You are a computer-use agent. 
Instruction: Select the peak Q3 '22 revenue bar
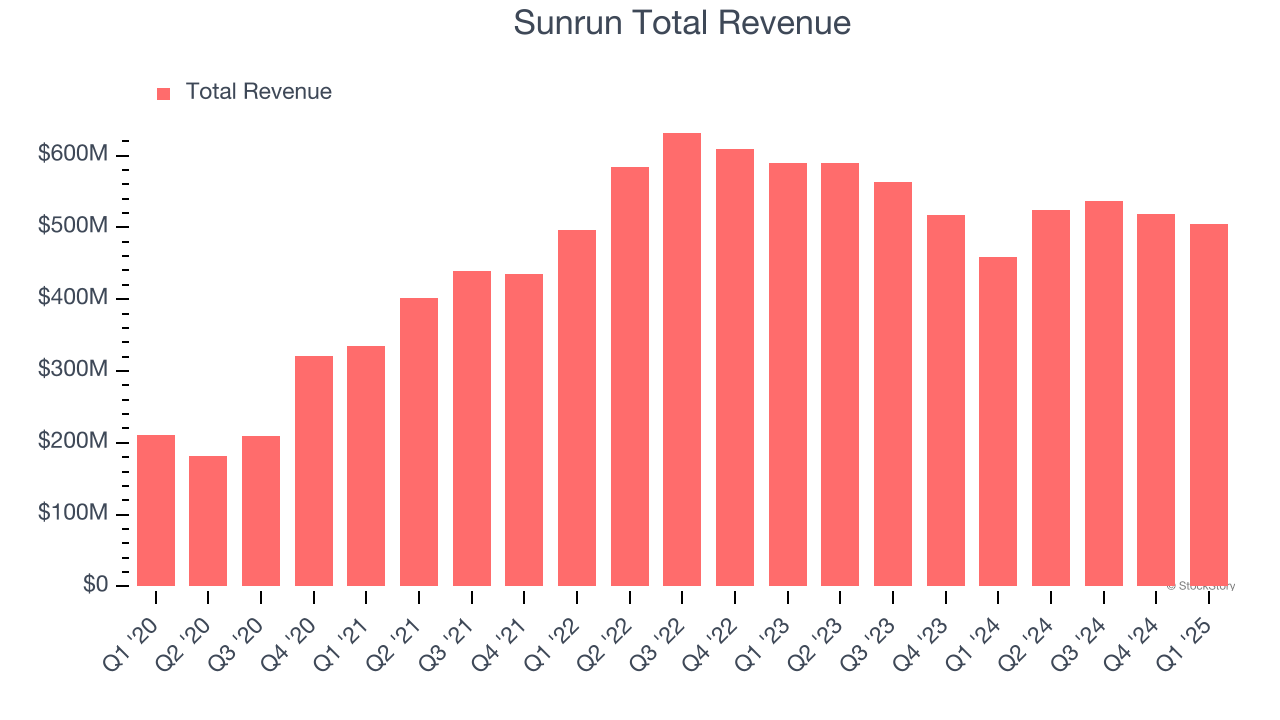point(682,360)
